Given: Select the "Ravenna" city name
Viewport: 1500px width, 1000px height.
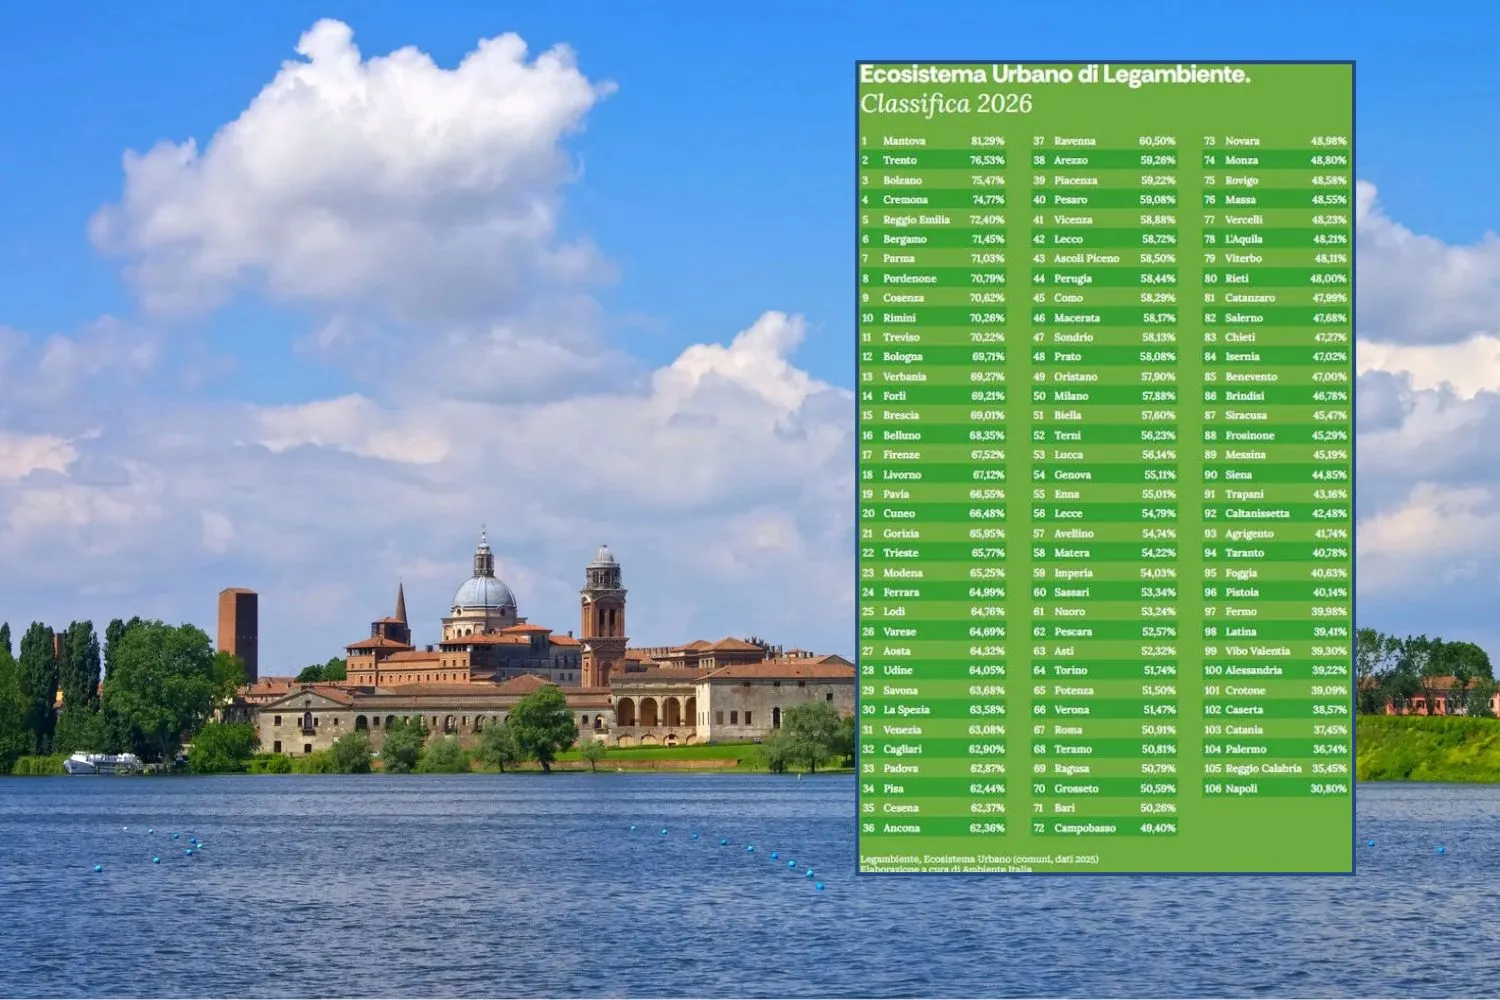Looking at the screenshot, I should click(1075, 141).
